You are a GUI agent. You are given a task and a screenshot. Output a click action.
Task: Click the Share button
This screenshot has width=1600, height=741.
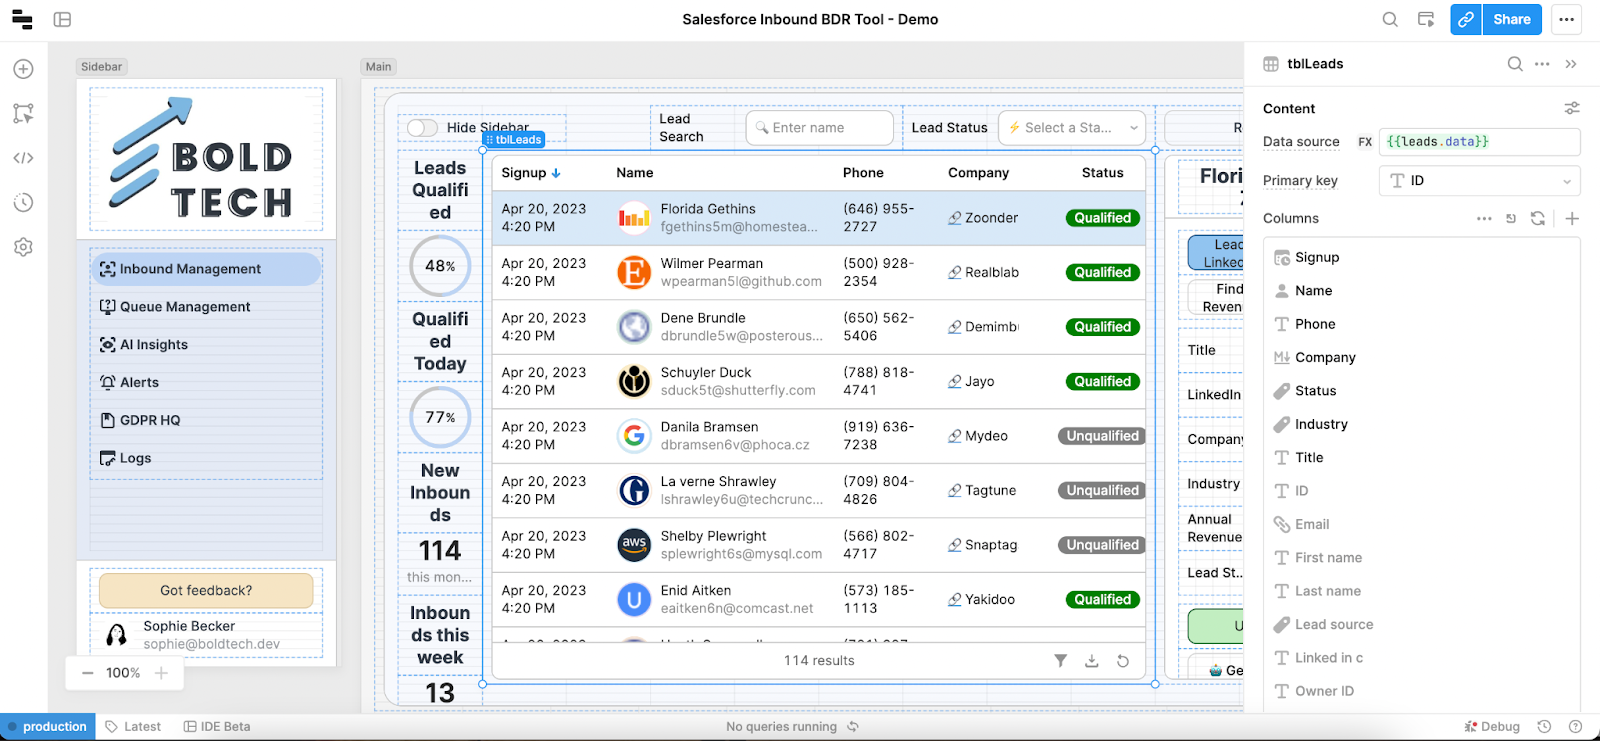[x=1512, y=19]
